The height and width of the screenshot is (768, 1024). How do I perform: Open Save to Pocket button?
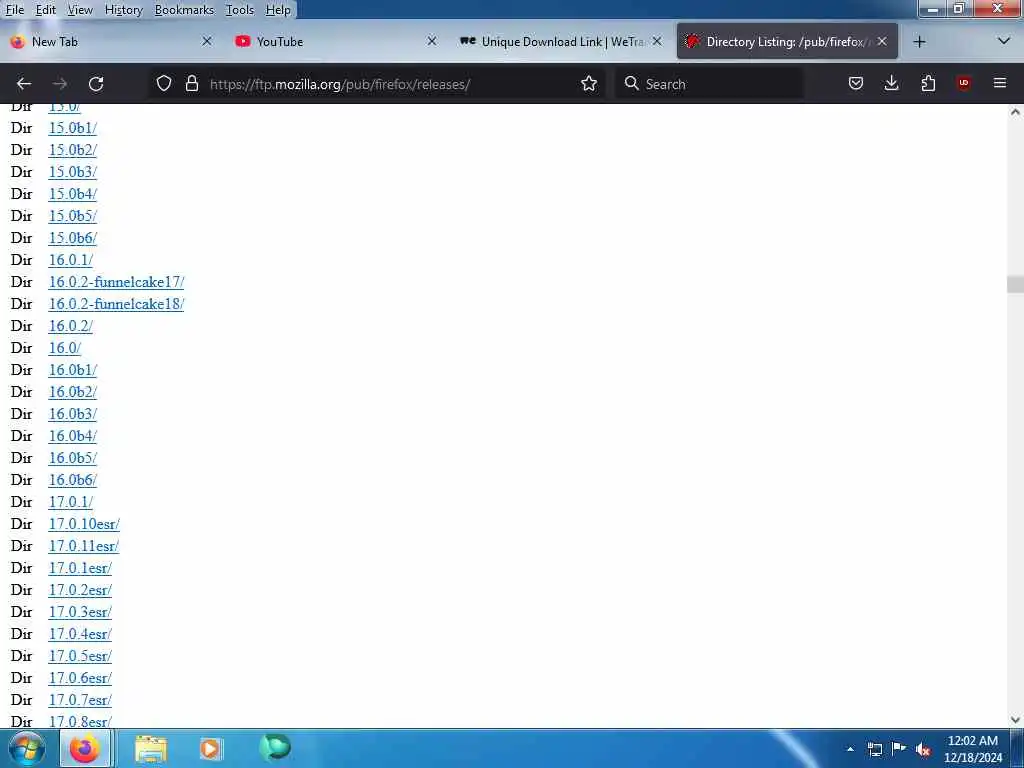tap(856, 84)
